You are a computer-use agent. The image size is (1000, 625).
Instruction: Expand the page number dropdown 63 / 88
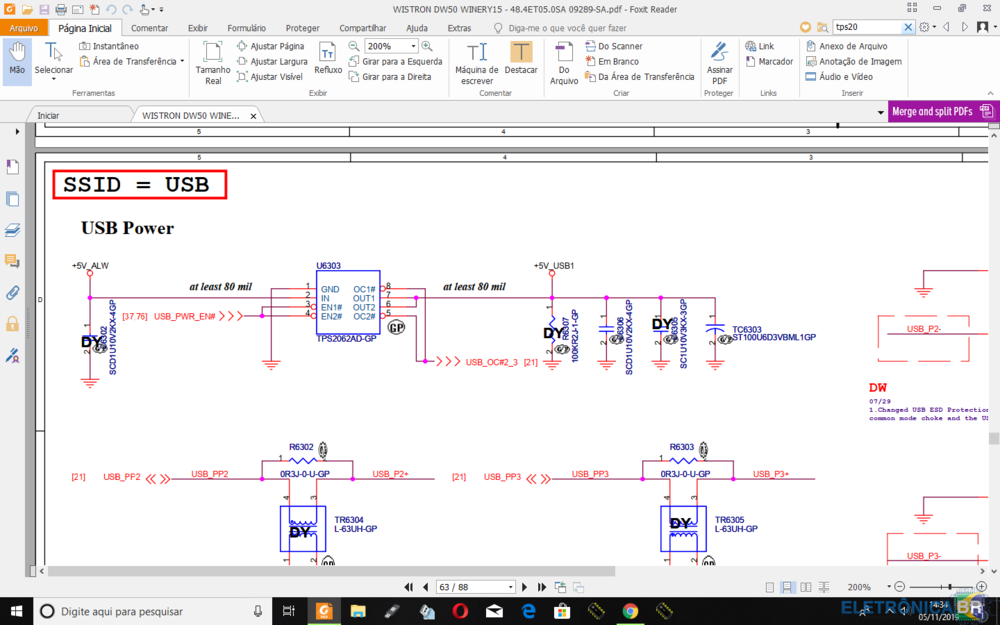pyautogui.click(x=510, y=587)
